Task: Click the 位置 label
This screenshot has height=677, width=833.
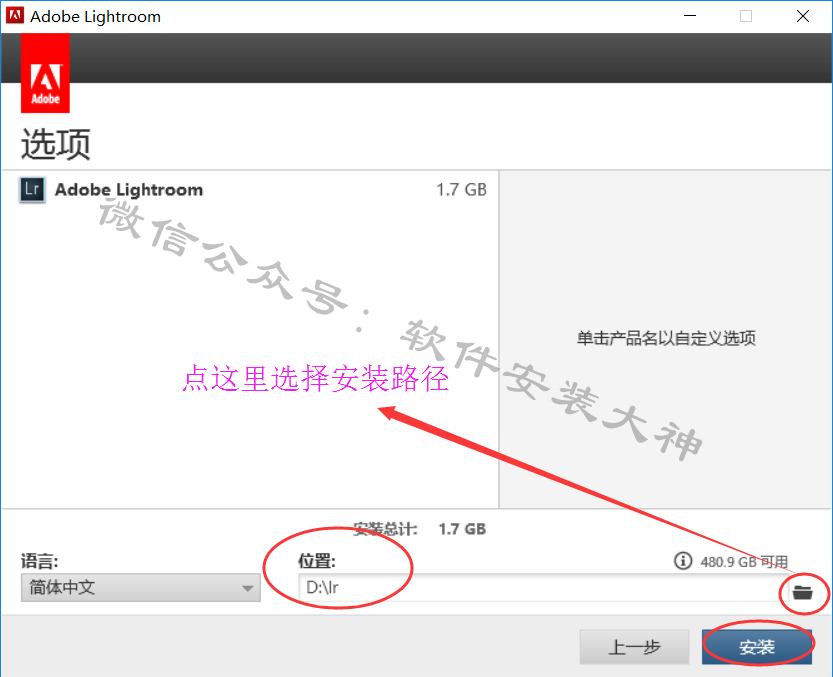Action: [x=317, y=561]
